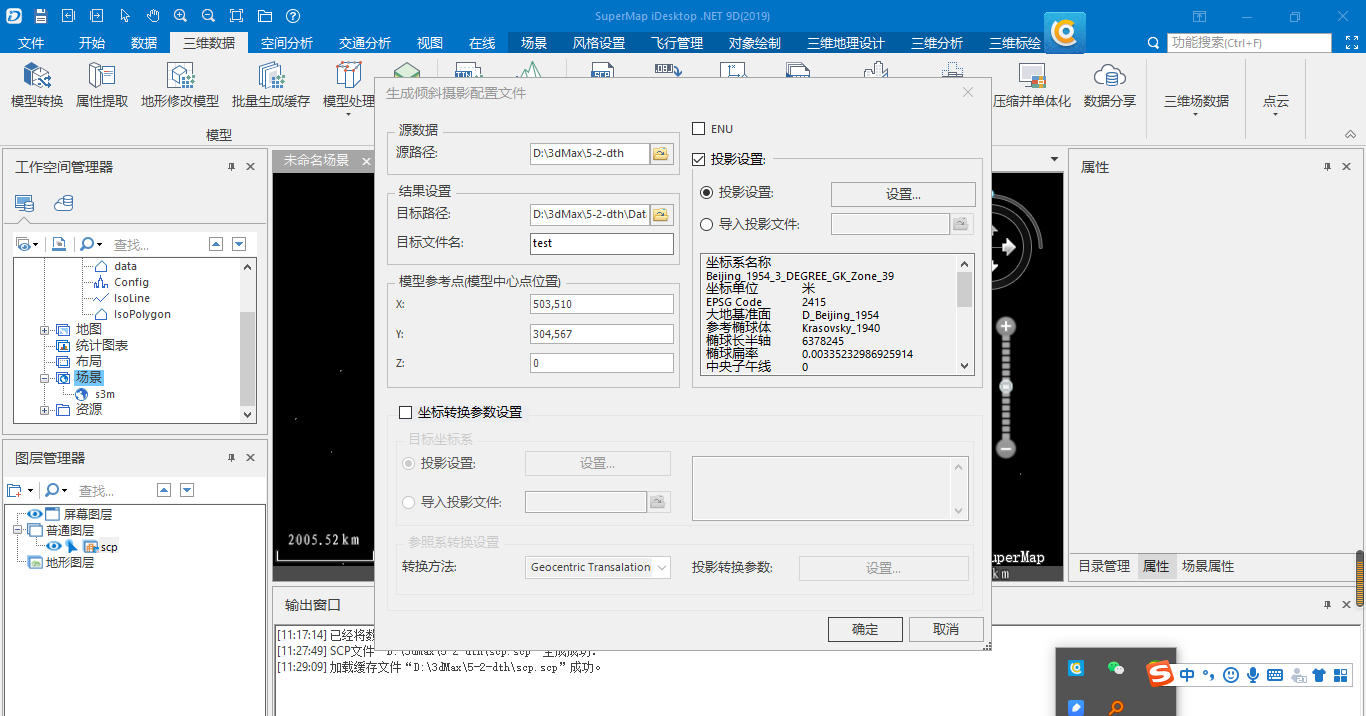The height and width of the screenshot is (716, 1366).
Task: Click the Sogou input method icon
Action: click(1160, 675)
